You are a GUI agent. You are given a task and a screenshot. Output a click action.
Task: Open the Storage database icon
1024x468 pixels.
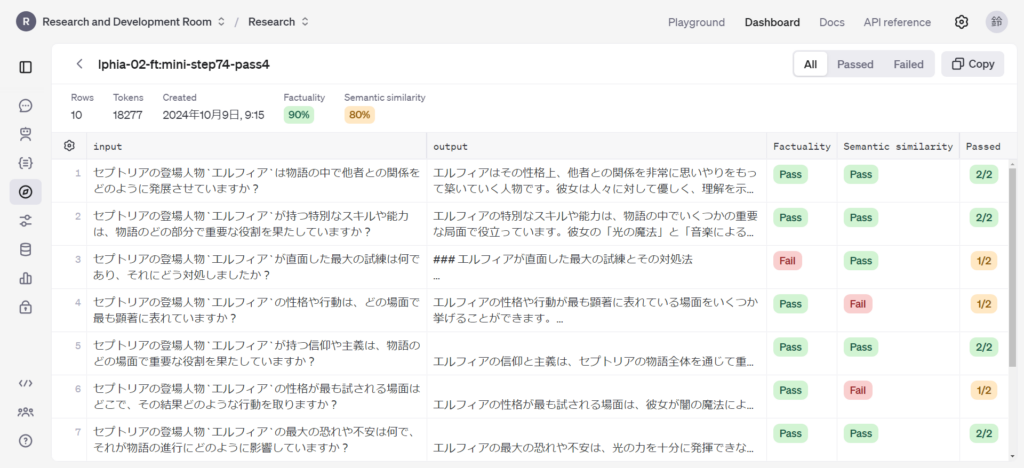(x=25, y=250)
